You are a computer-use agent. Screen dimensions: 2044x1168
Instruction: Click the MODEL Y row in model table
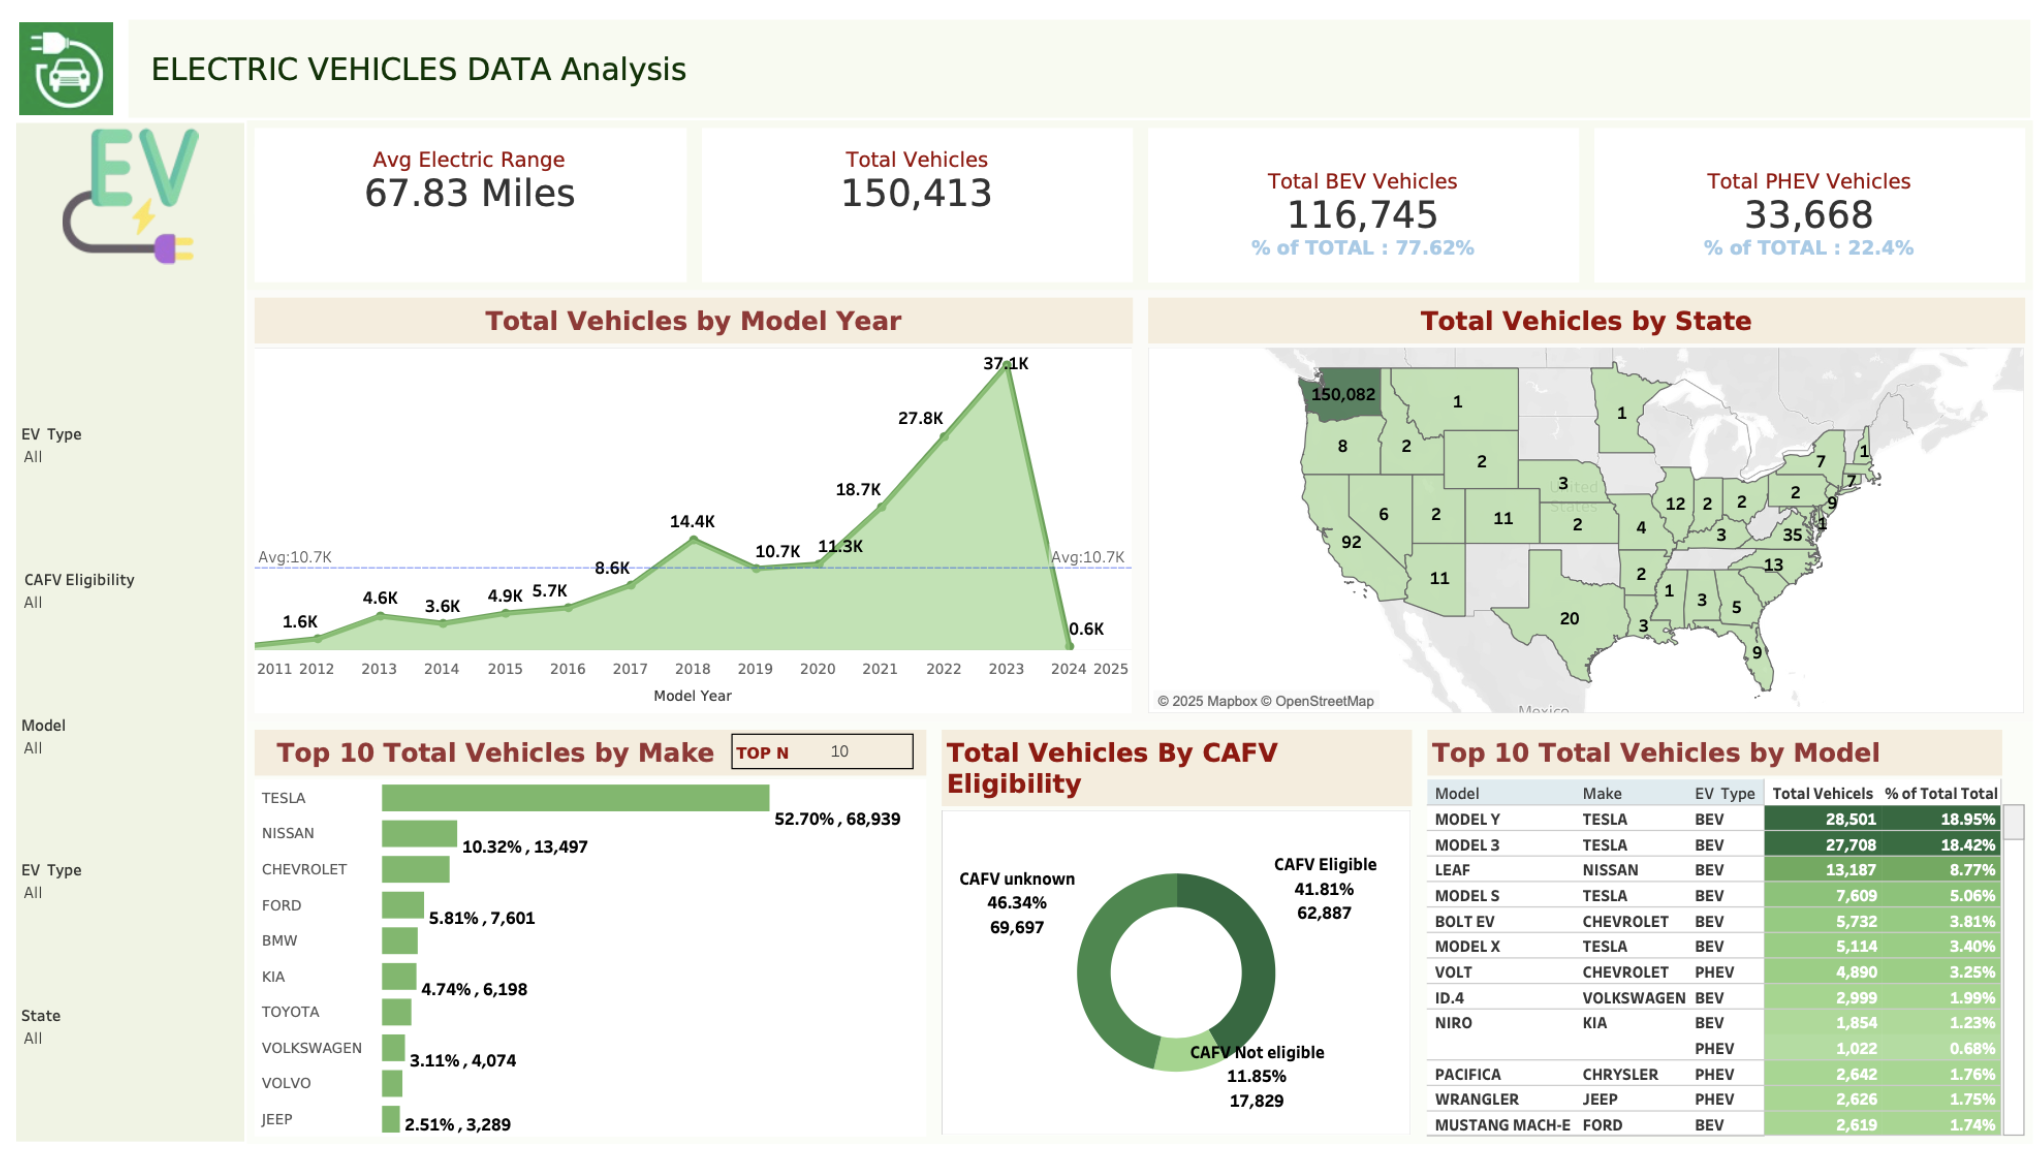[x=1467, y=820]
